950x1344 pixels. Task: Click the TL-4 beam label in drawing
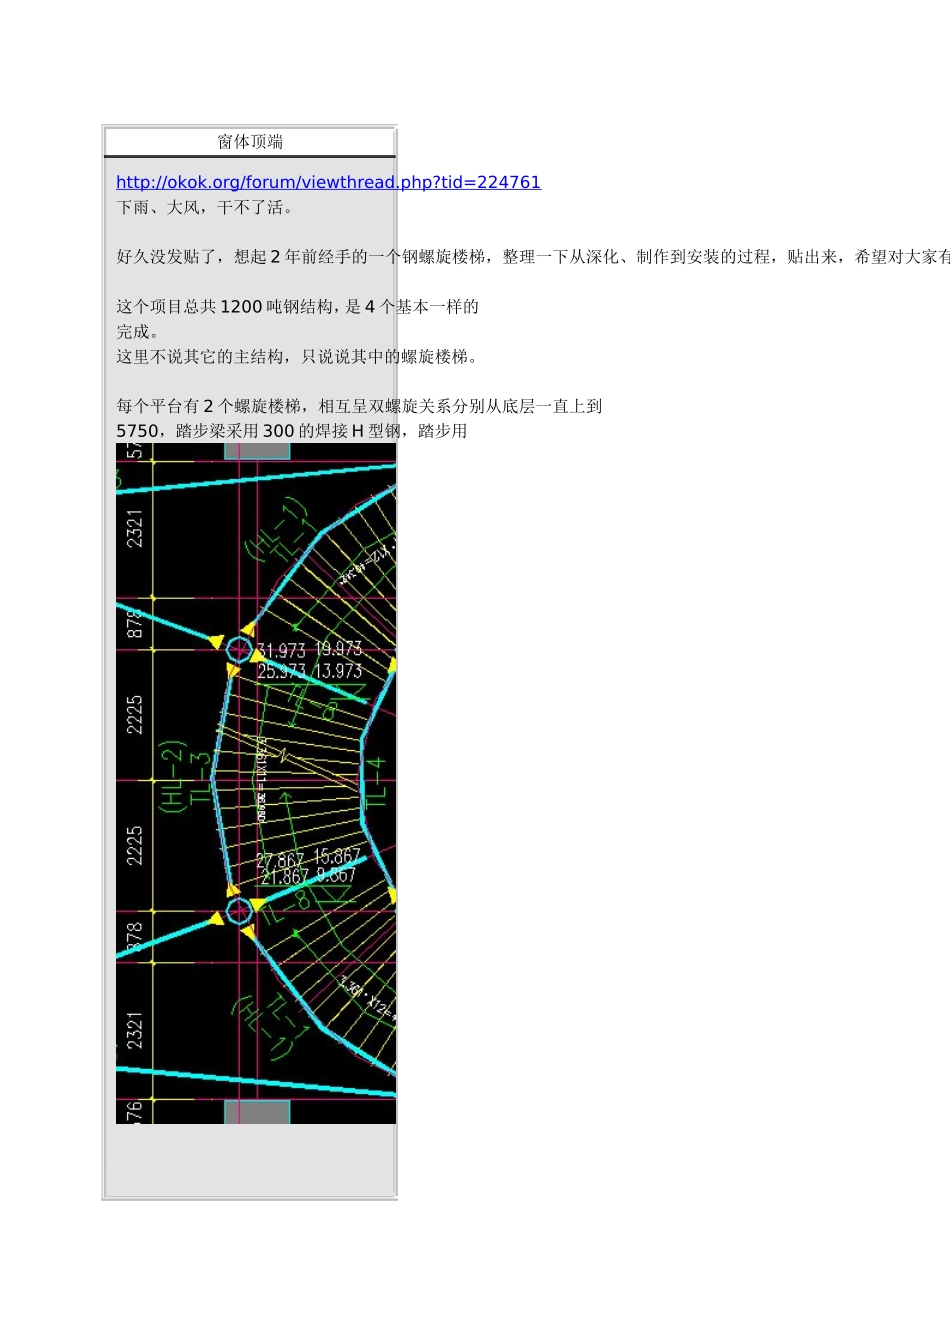[x=376, y=783]
